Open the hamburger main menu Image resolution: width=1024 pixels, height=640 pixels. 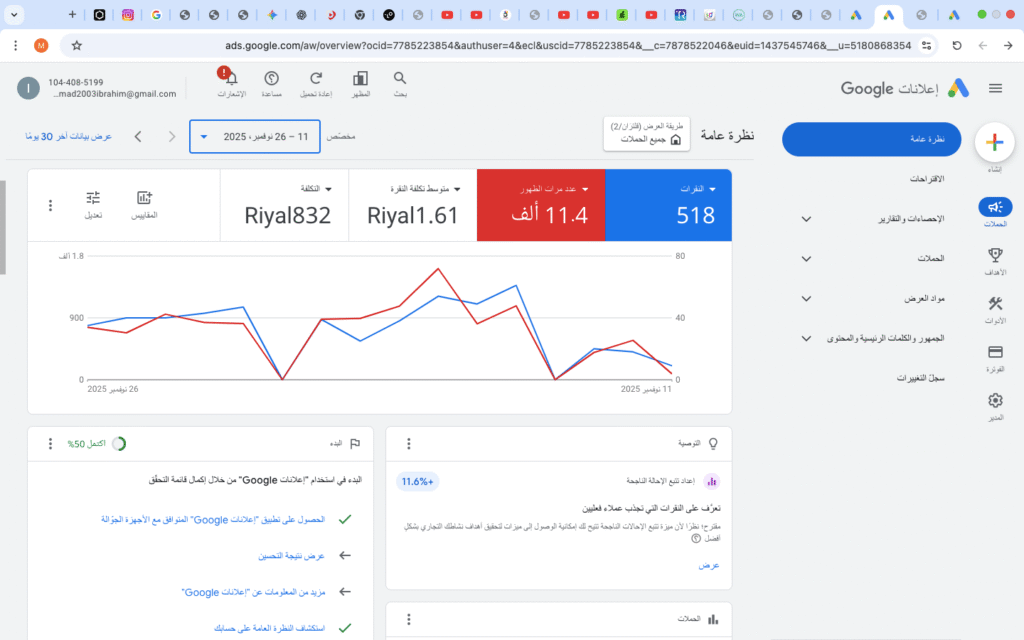995,88
